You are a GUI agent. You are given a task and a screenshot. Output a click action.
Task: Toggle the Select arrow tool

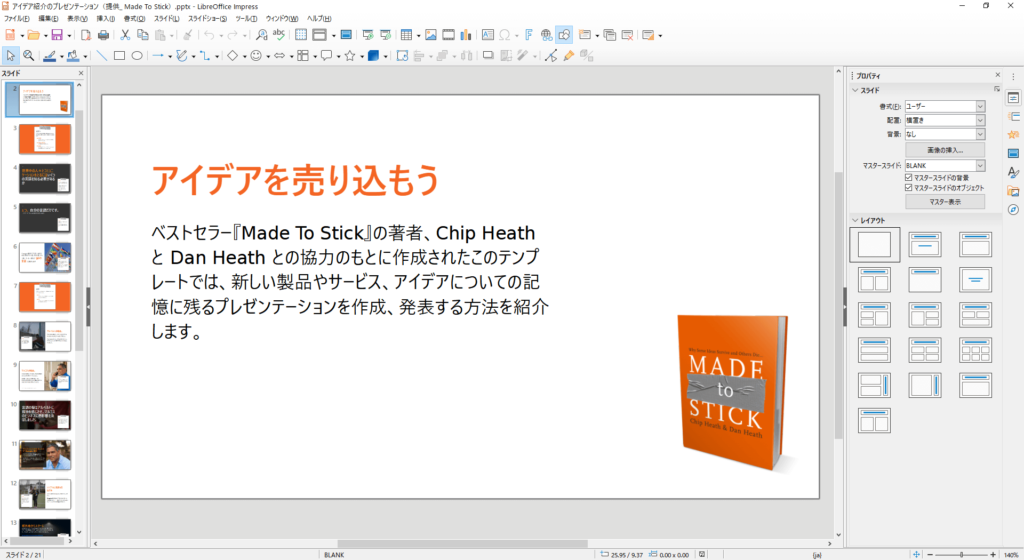click(11, 55)
